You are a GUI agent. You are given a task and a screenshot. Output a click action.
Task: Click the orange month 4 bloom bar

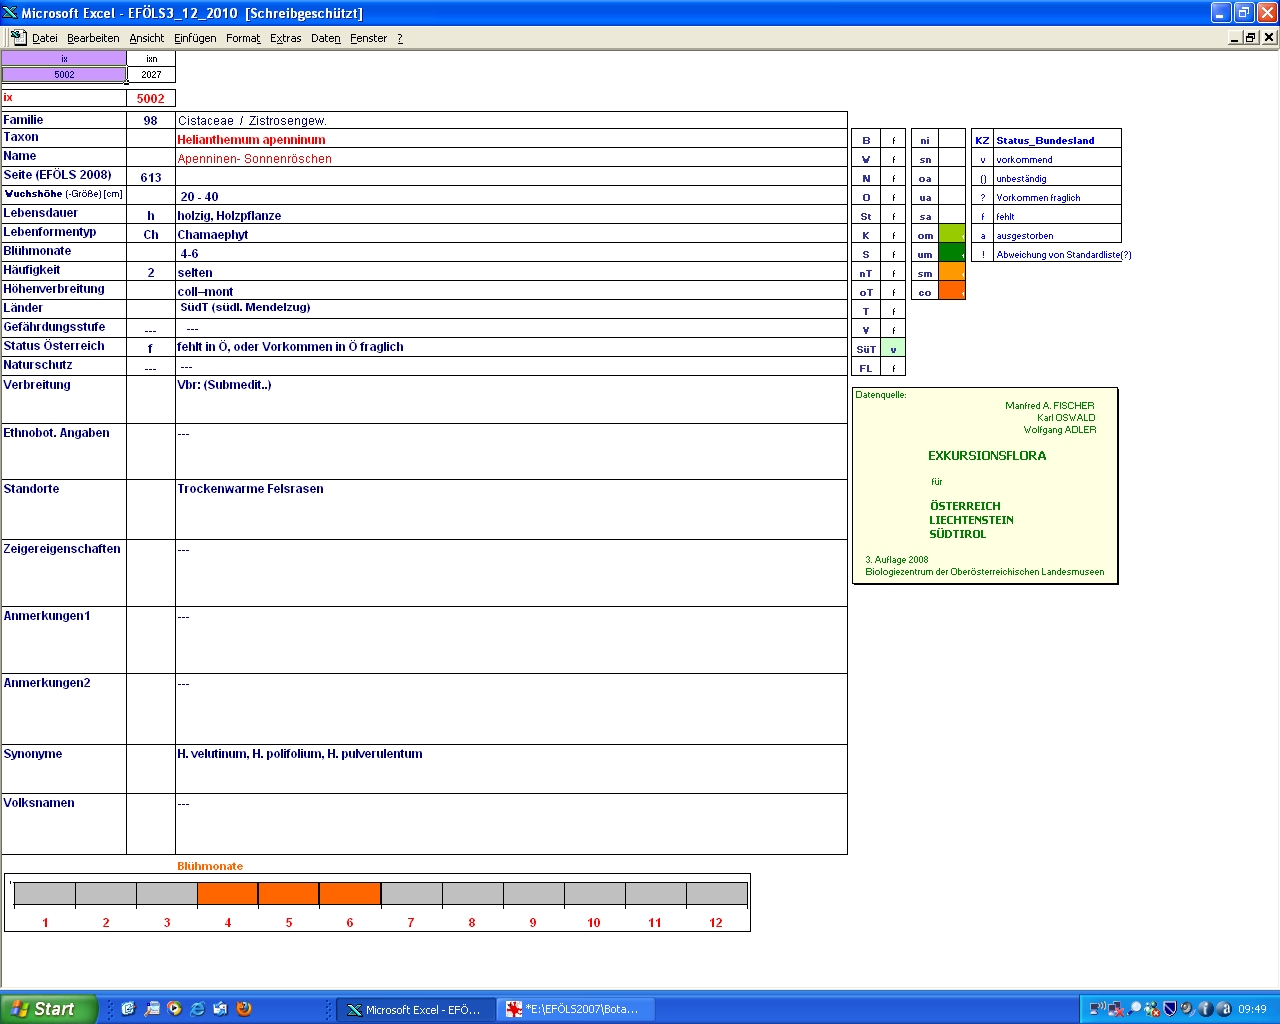[x=227, y=894]
